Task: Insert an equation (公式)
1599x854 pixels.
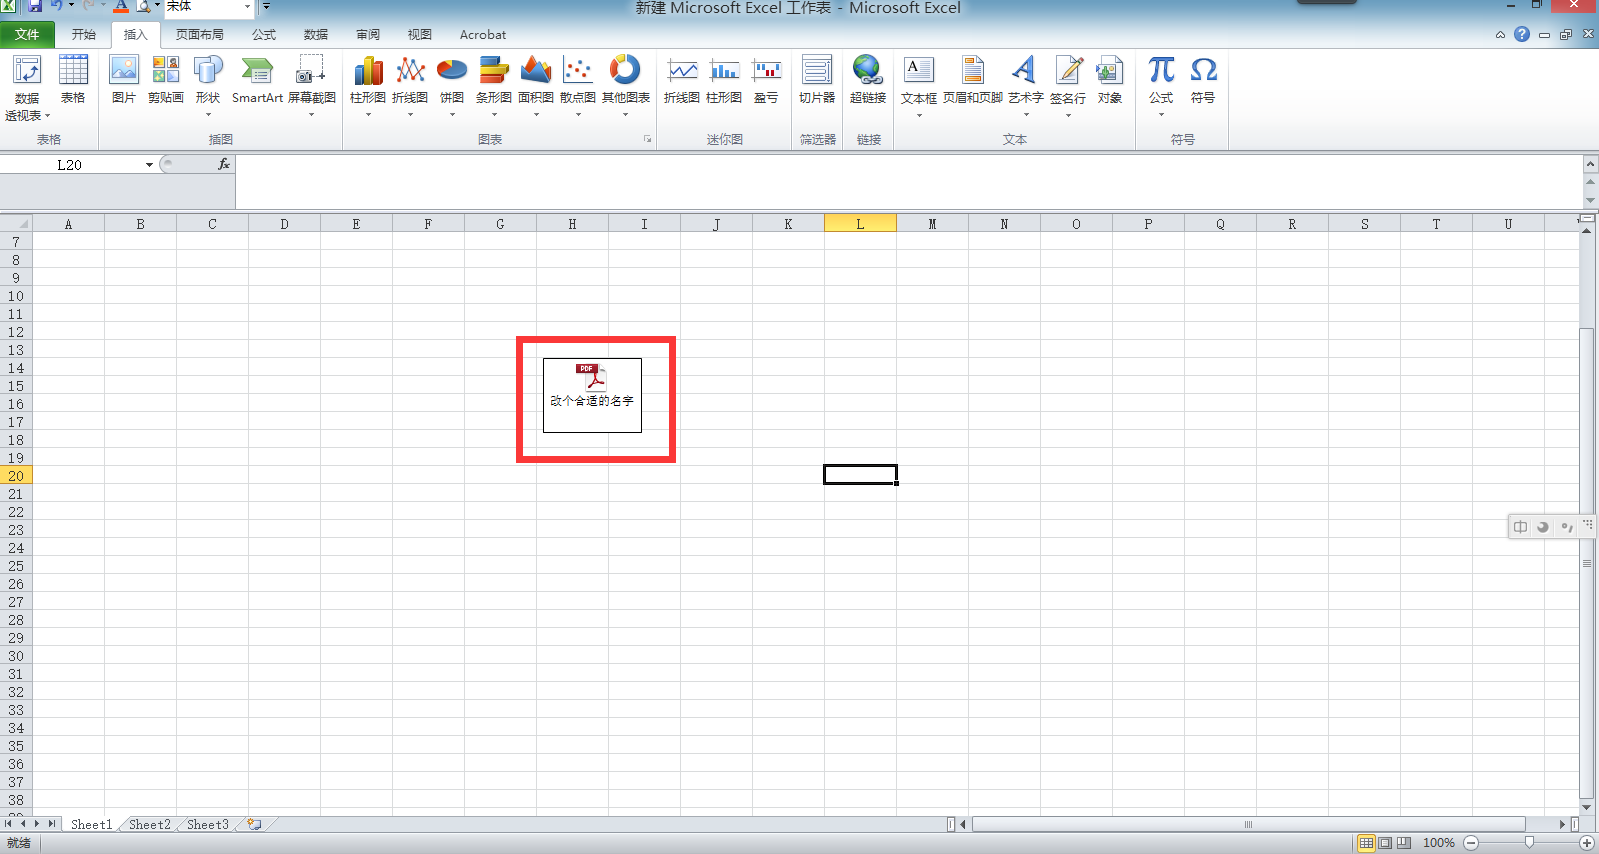Action: click(1161, 86)
